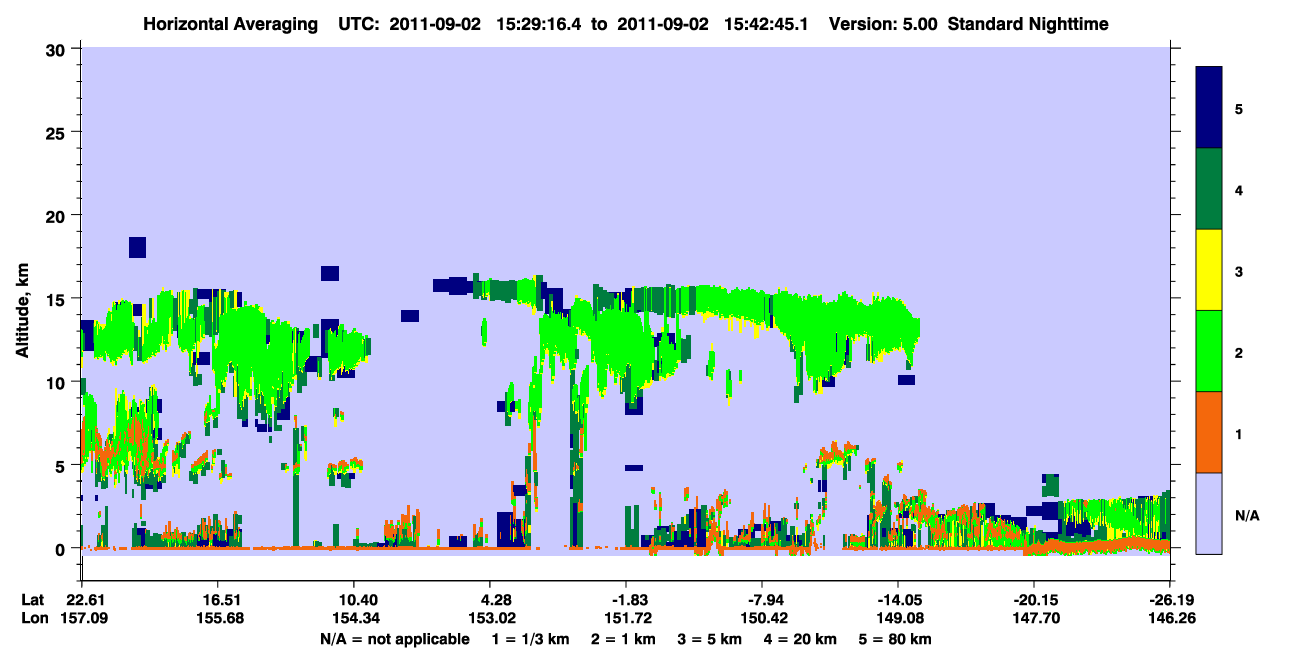Click the bright green level 2 legend swatch
The width and height of the screenshot is (1300, 667).
click(1209, 351)
